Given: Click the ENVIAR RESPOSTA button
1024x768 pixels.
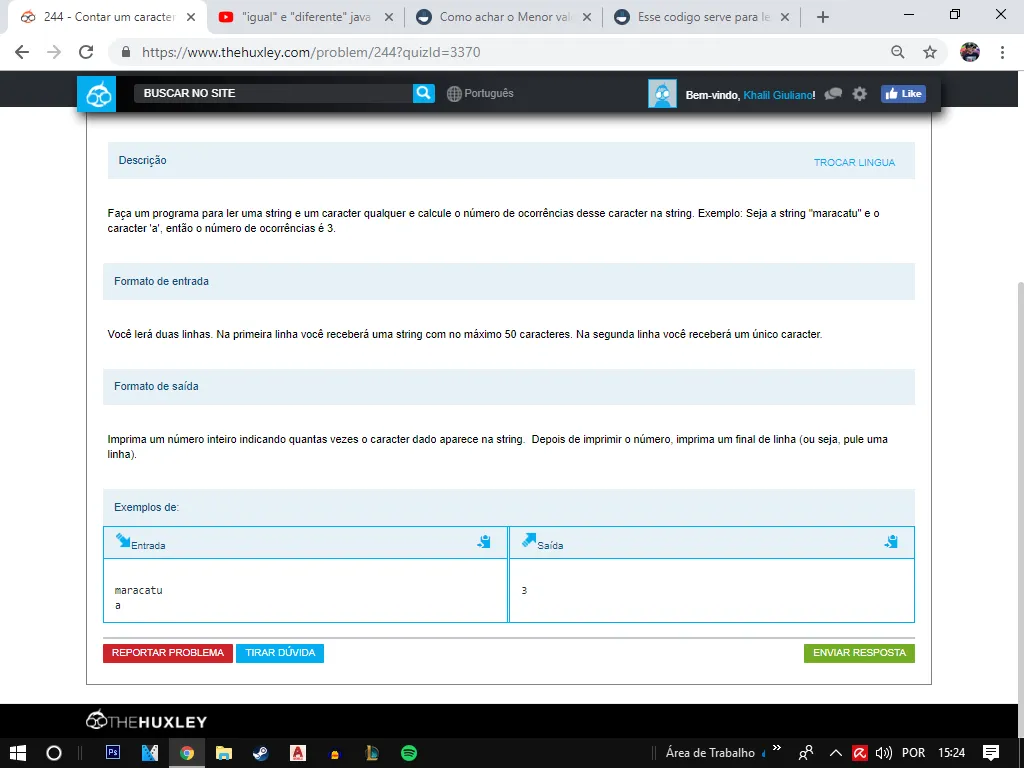Looking at the screenshot, I should (x=859, y=653).
